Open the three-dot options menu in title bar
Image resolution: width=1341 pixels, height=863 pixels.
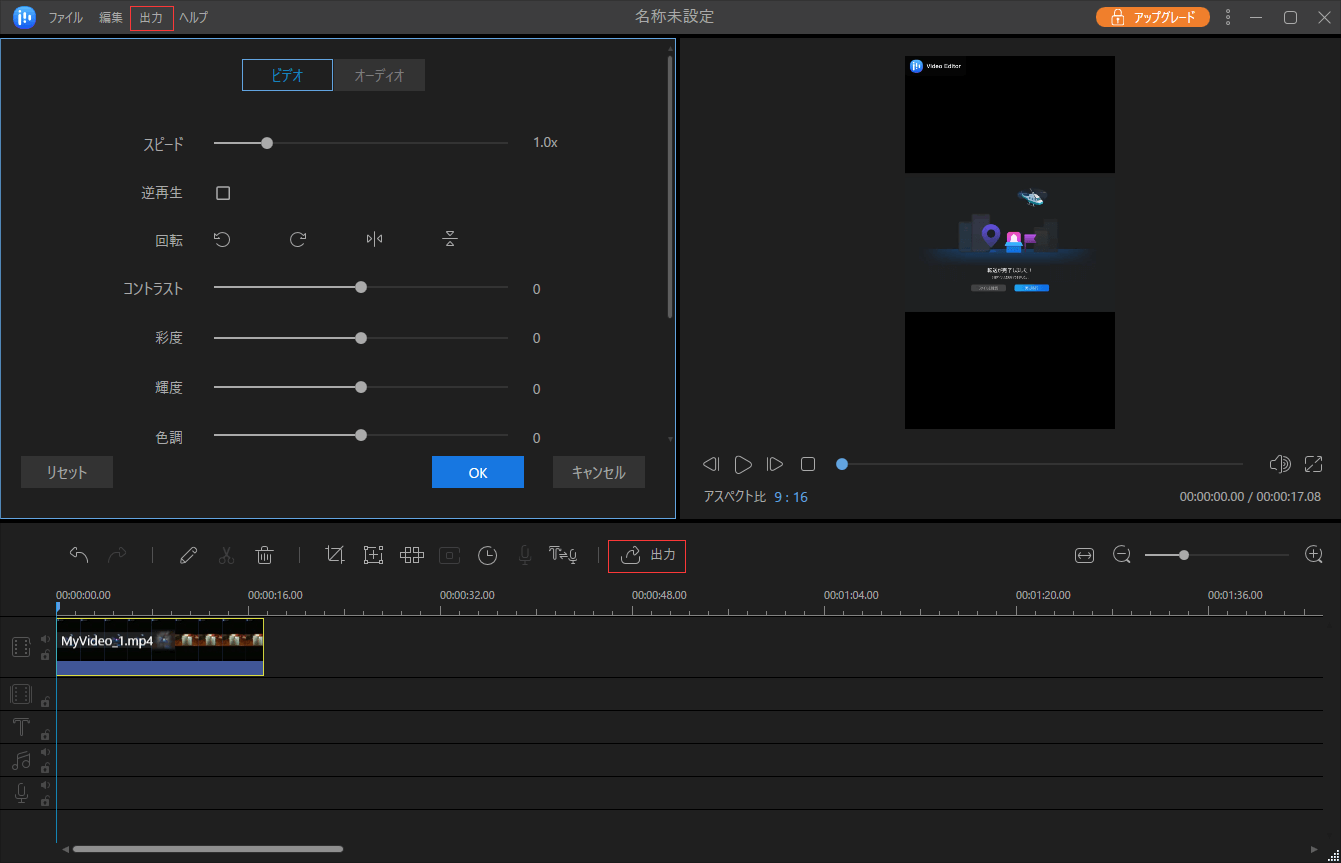[x=1228, y=17]
